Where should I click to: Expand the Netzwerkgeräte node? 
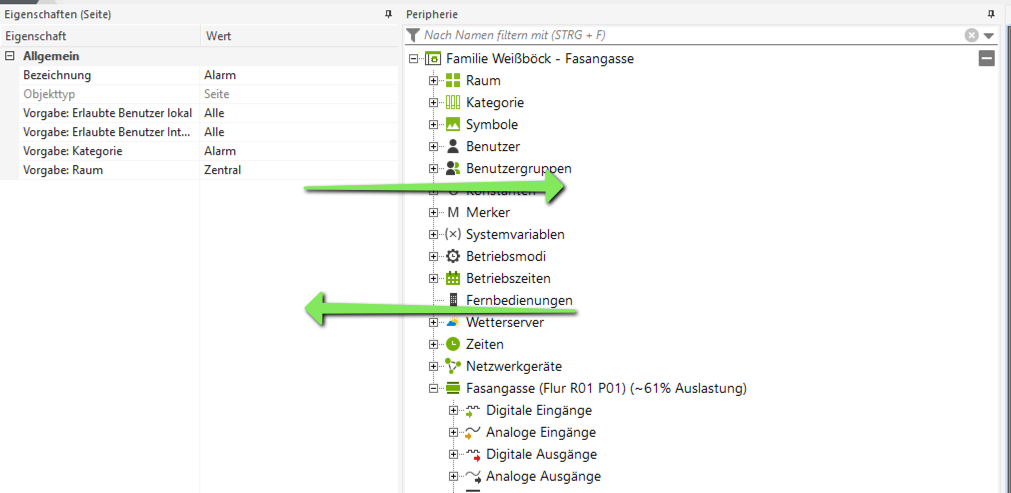click(433, 366)
